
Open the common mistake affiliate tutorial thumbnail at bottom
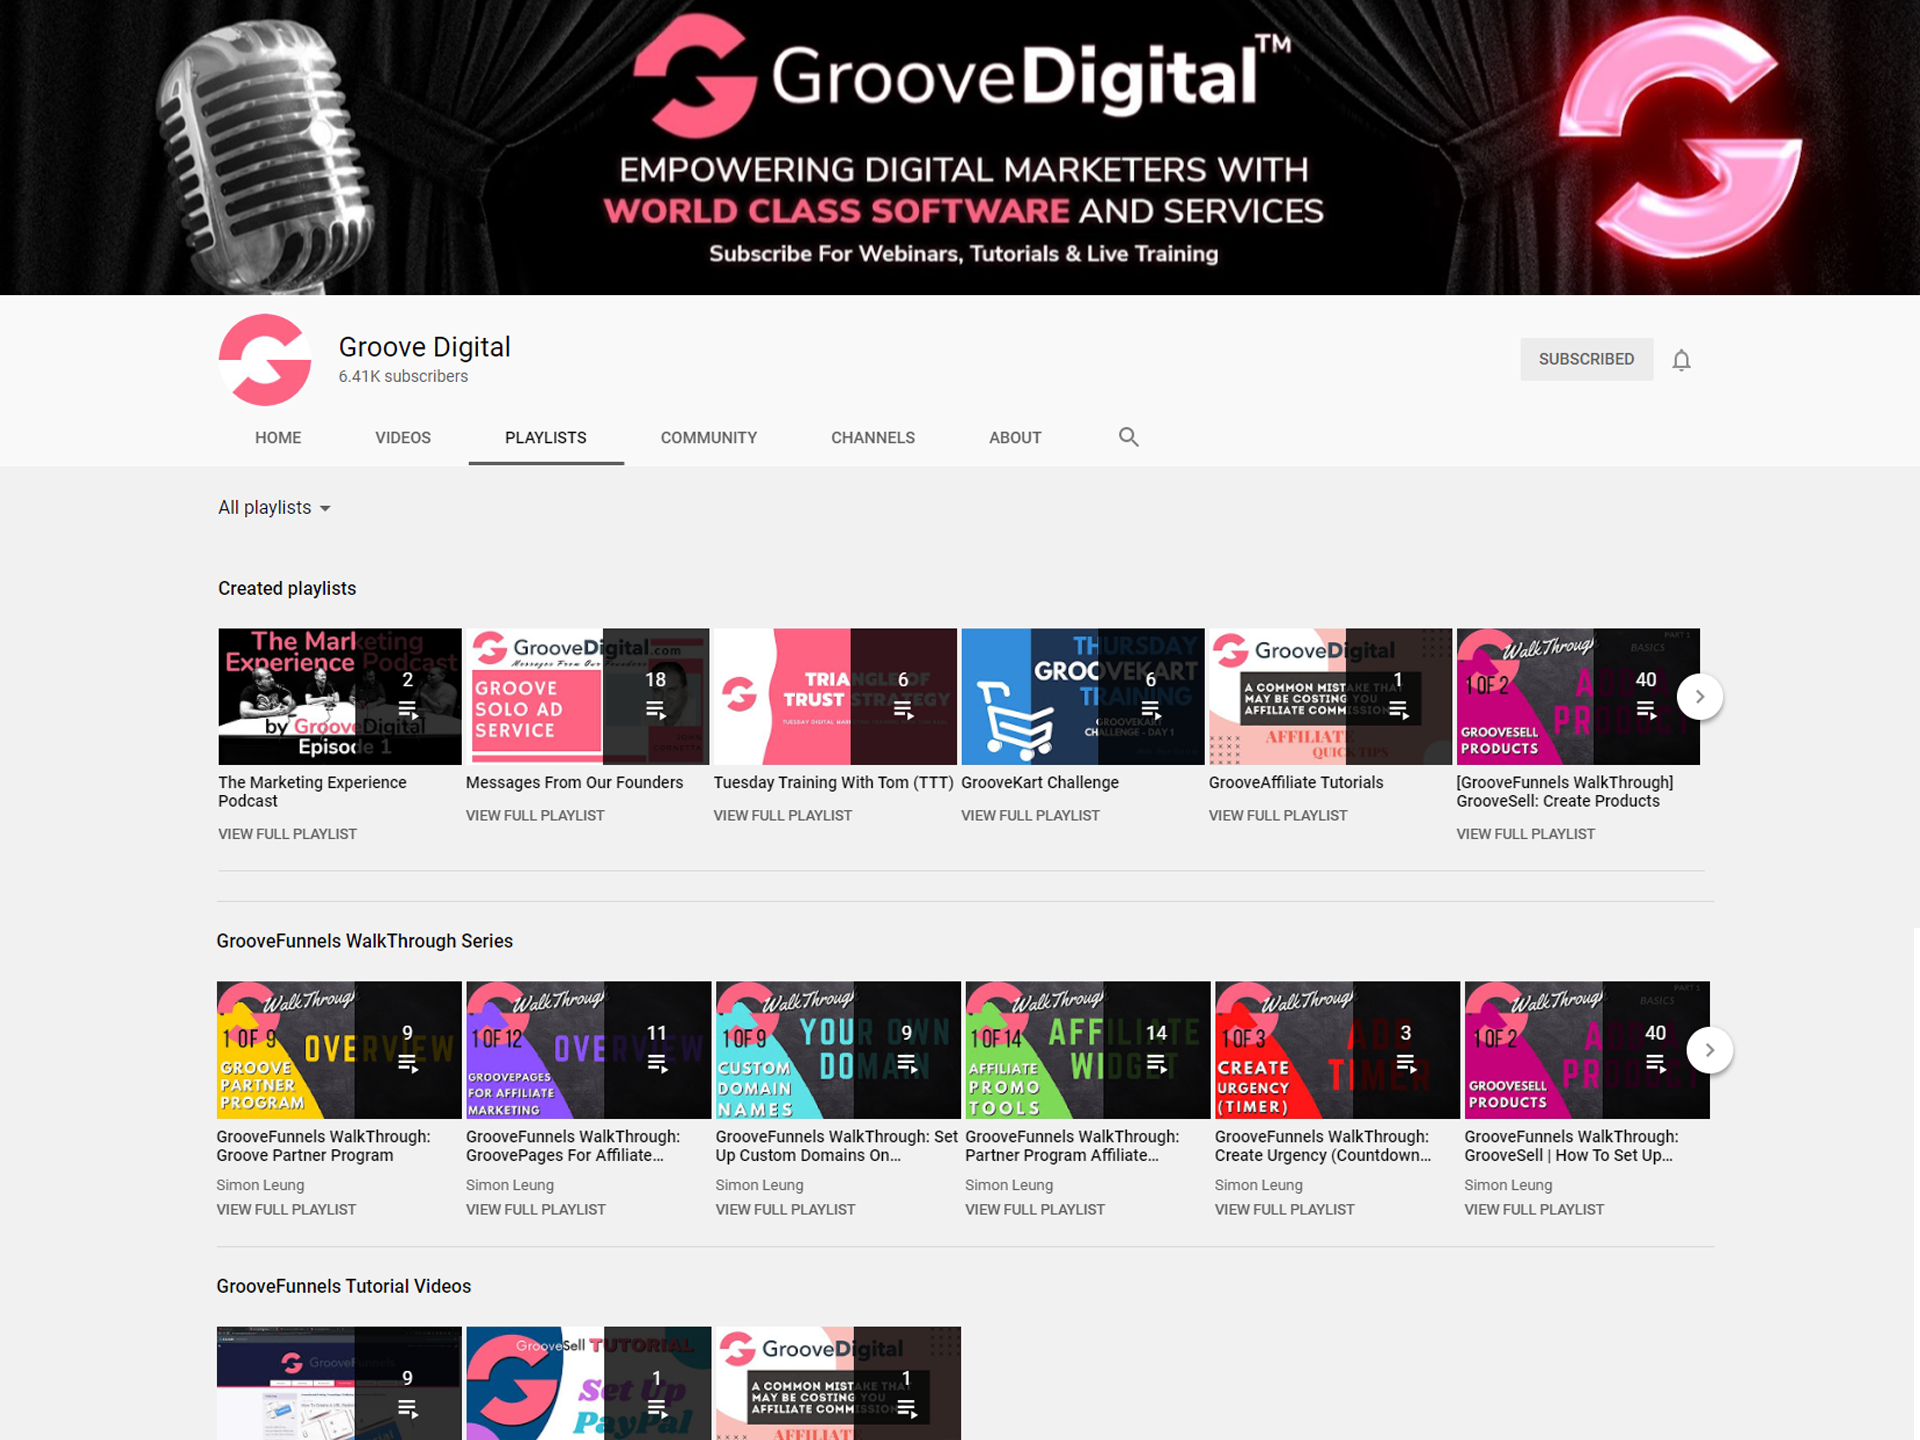tap(838, 1383)
